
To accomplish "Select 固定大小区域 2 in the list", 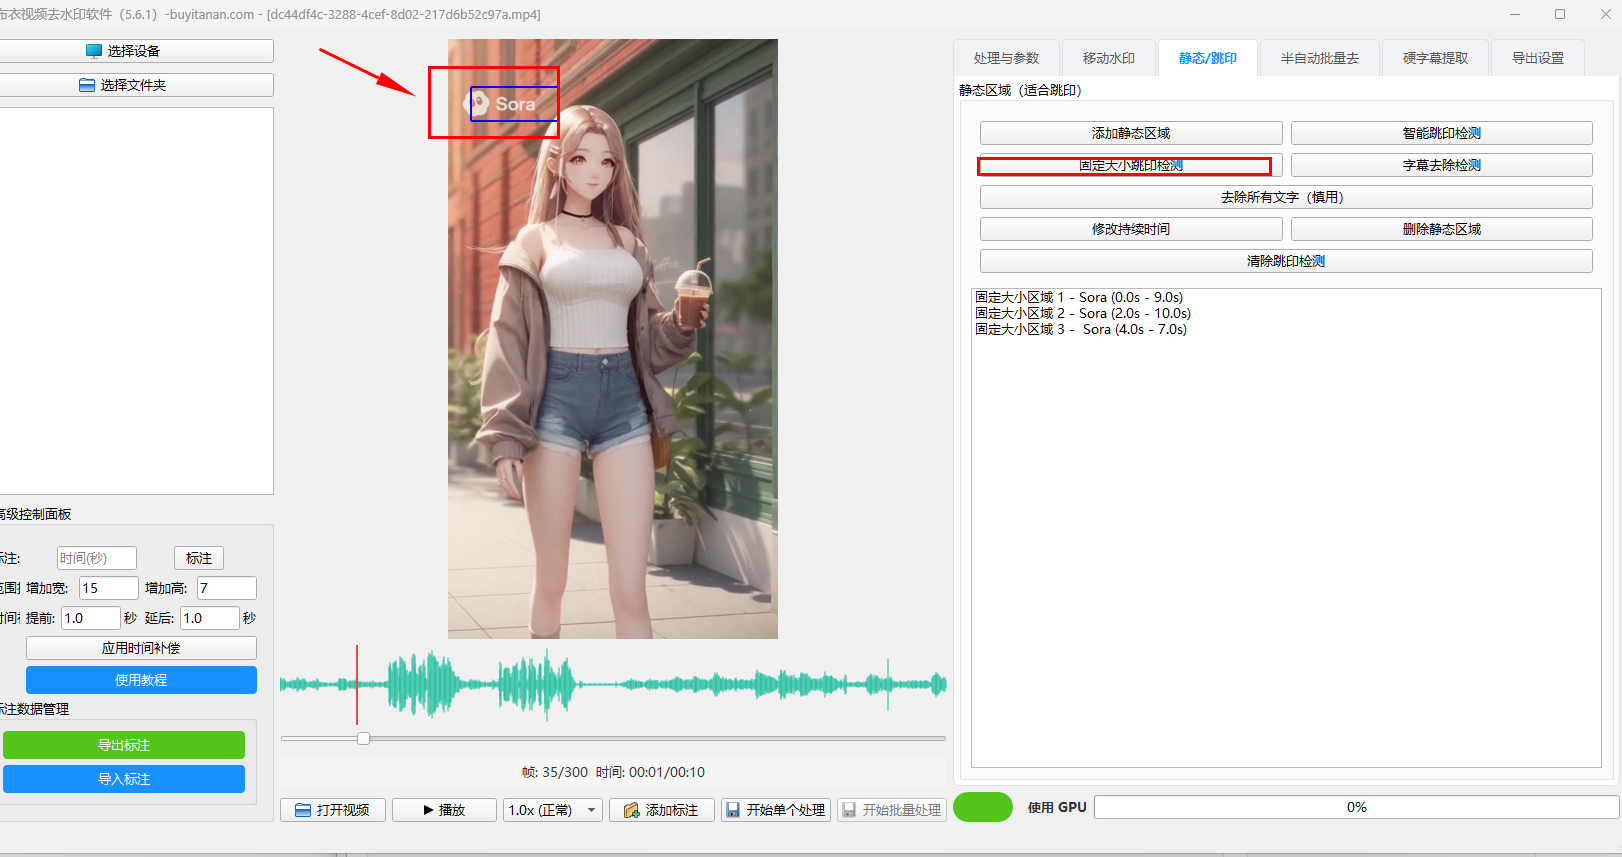I will click(x=1083, y=313).
